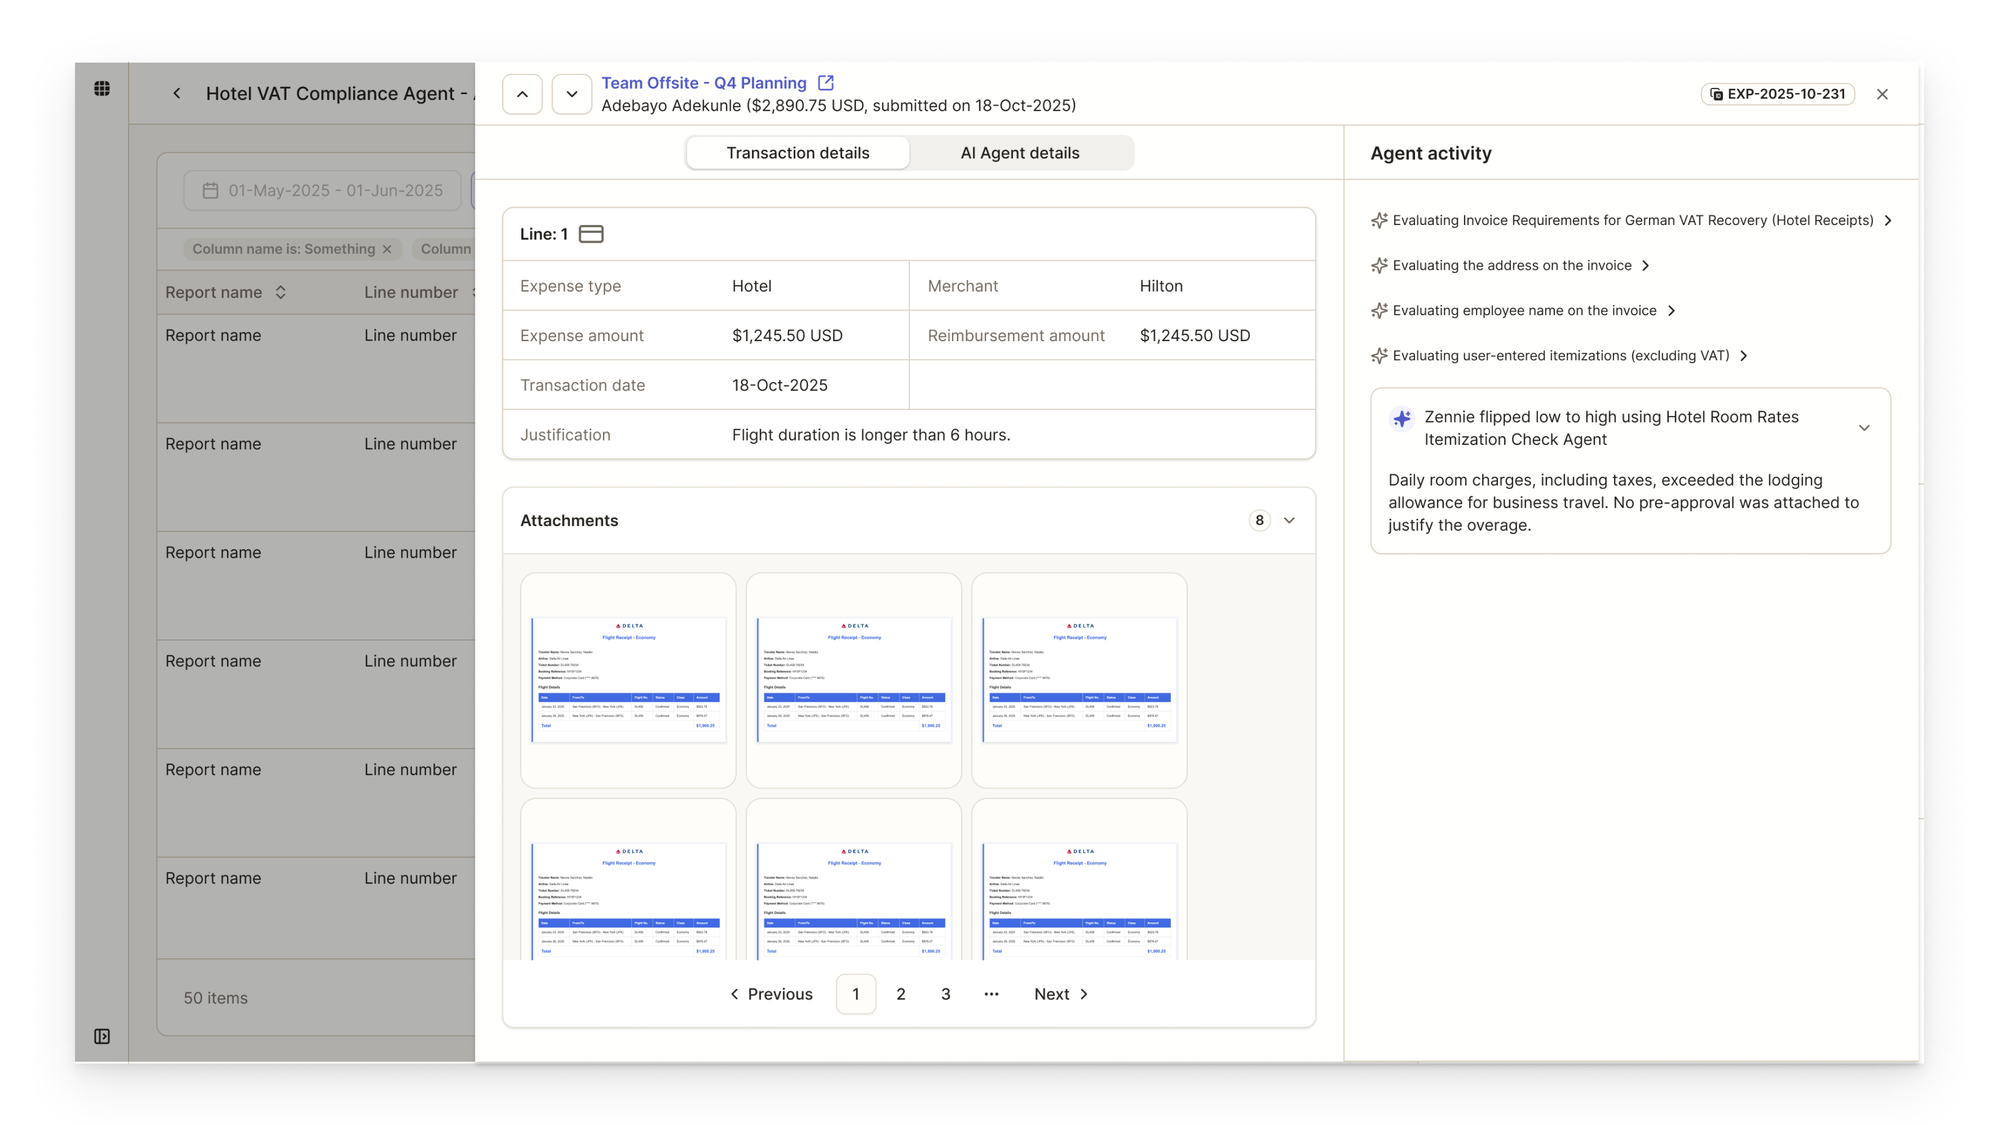This screenshot has height=1125, width=2000.
Task: Remove the 'Column name is: Something' filter chip
Action: 387,249
